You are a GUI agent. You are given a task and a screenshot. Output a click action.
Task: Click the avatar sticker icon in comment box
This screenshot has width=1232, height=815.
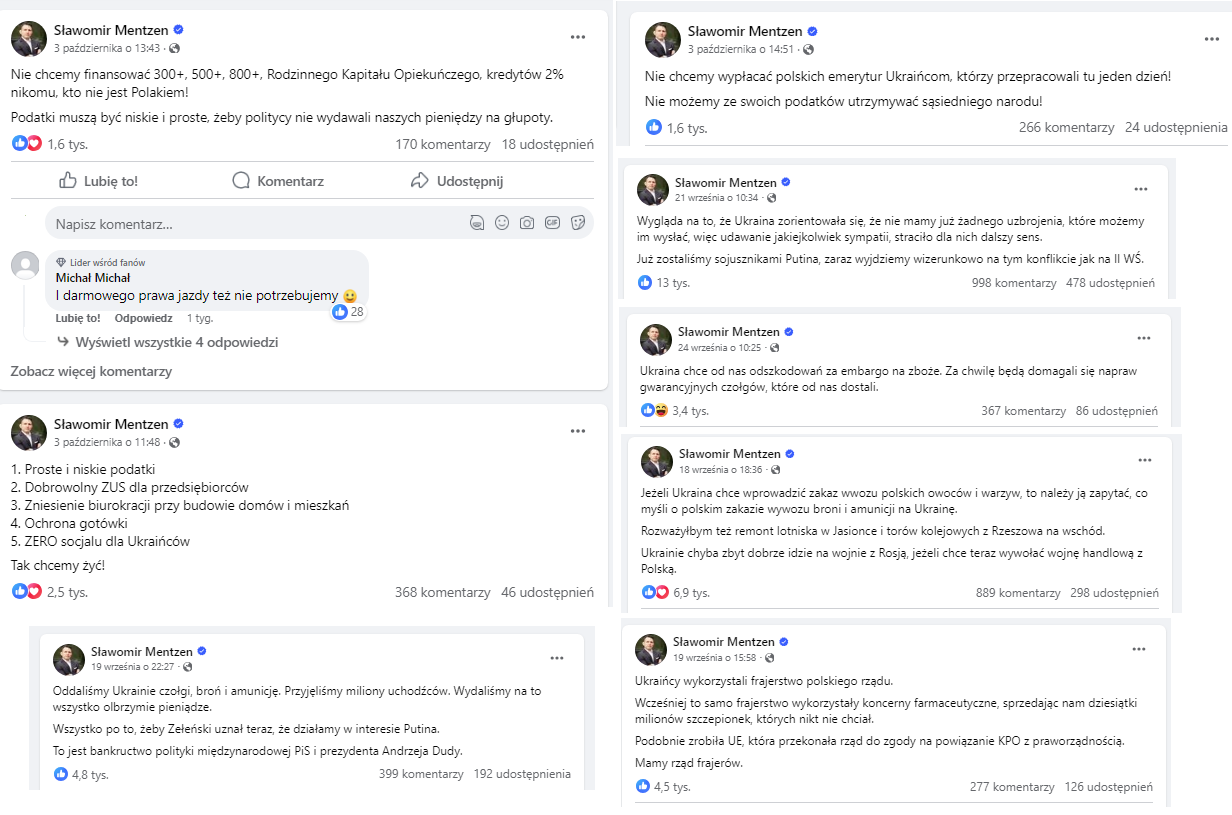point(477,223)
